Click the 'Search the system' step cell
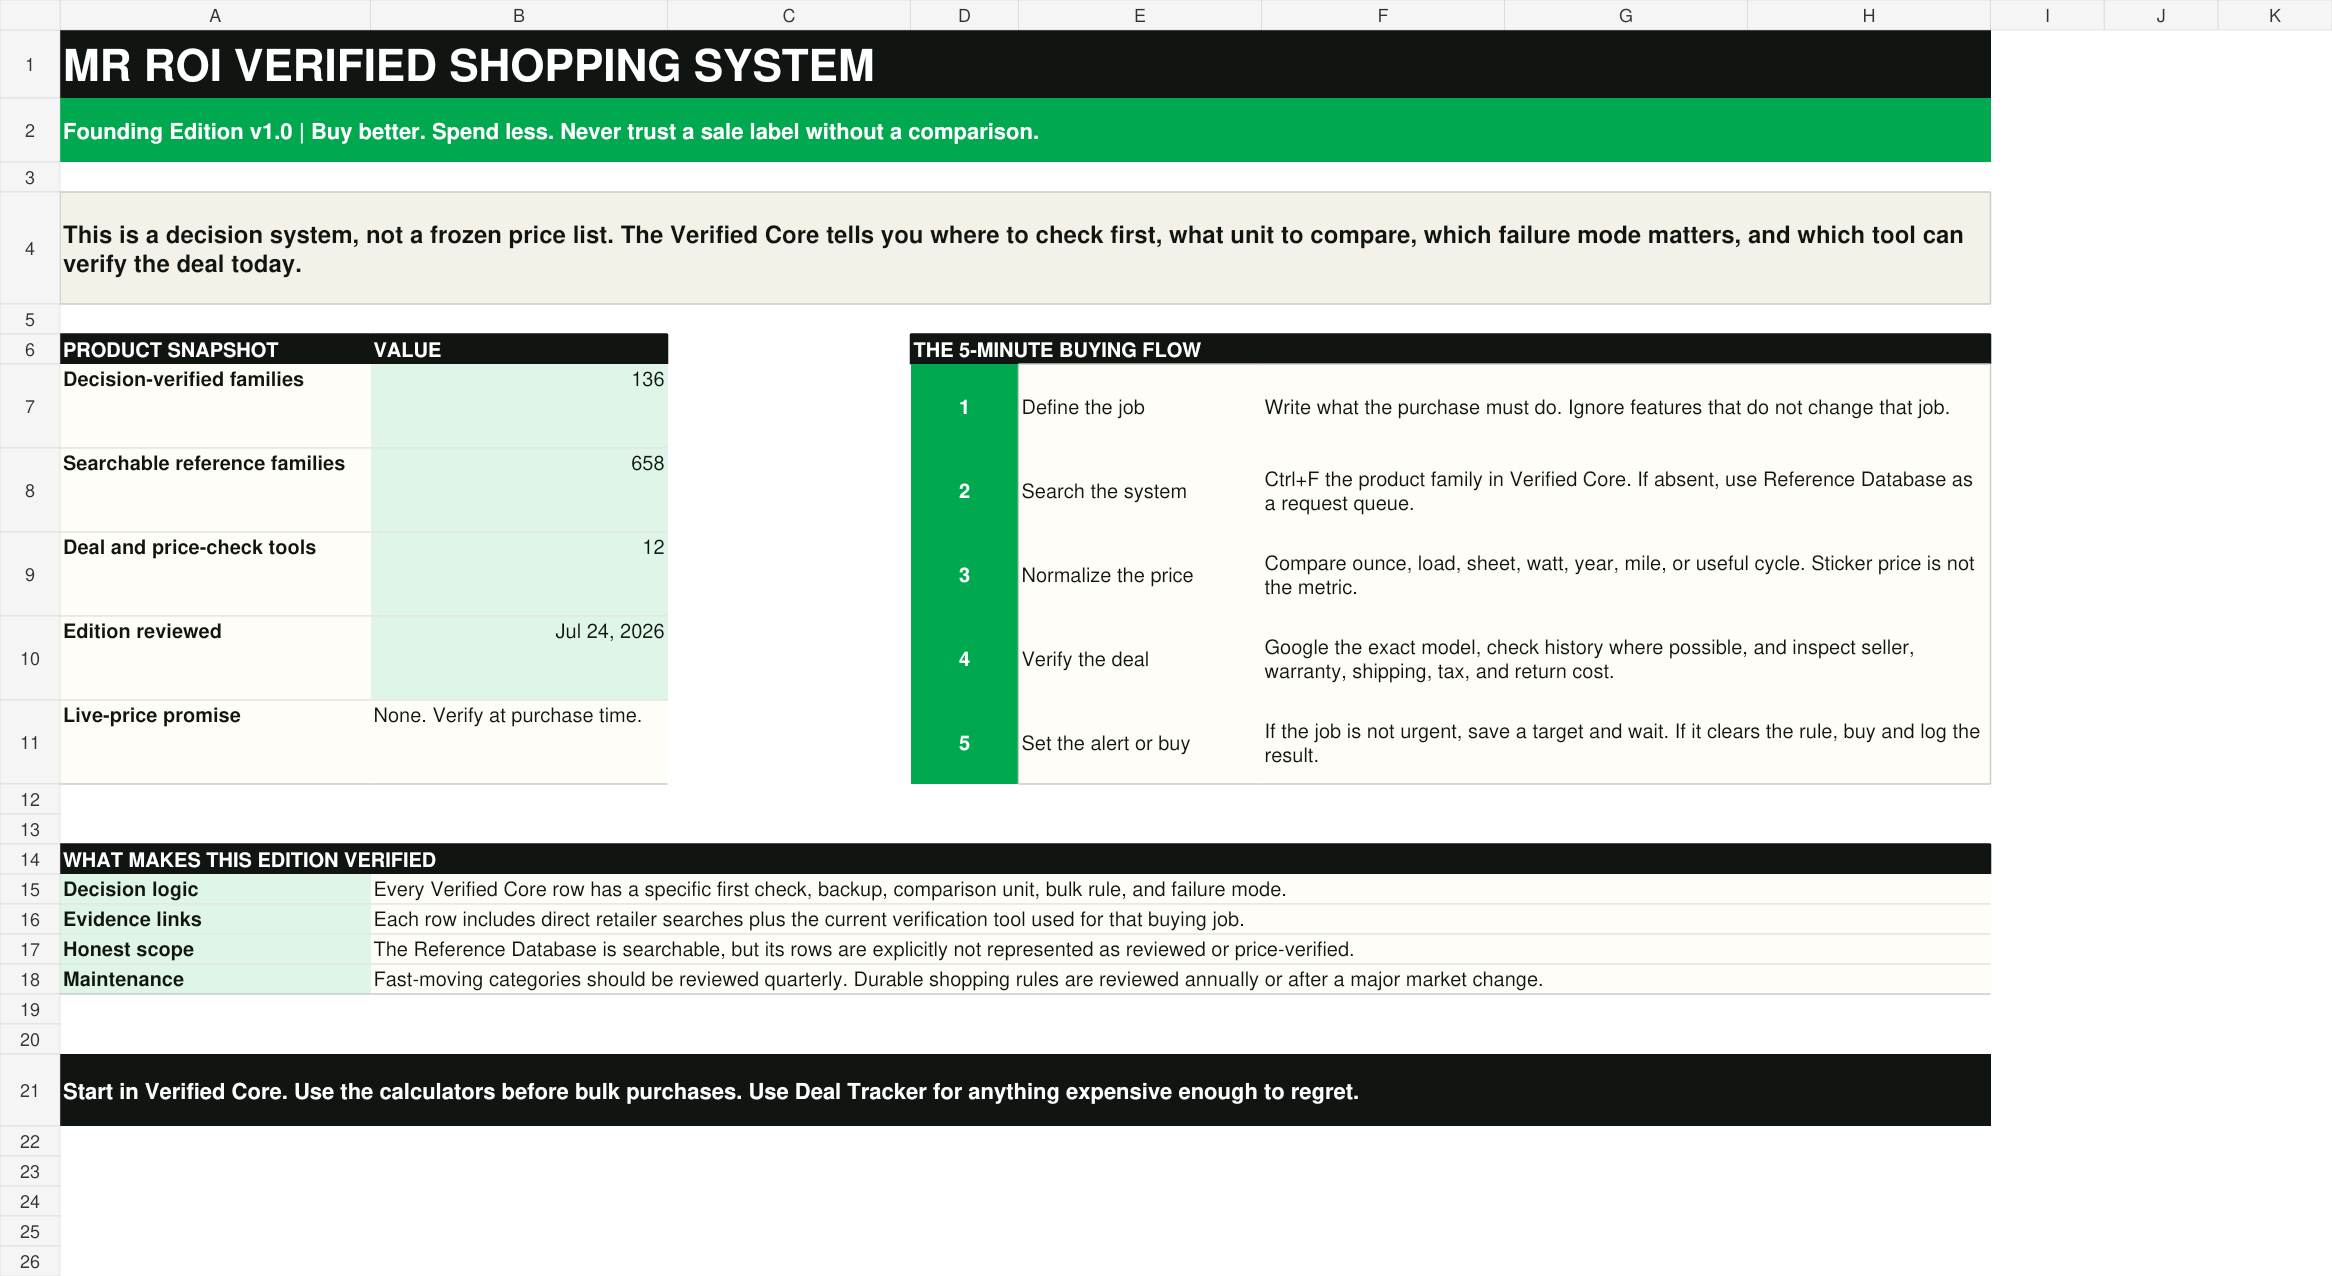Screen dimensions: 2332x1276 [x=1139, y=490]
